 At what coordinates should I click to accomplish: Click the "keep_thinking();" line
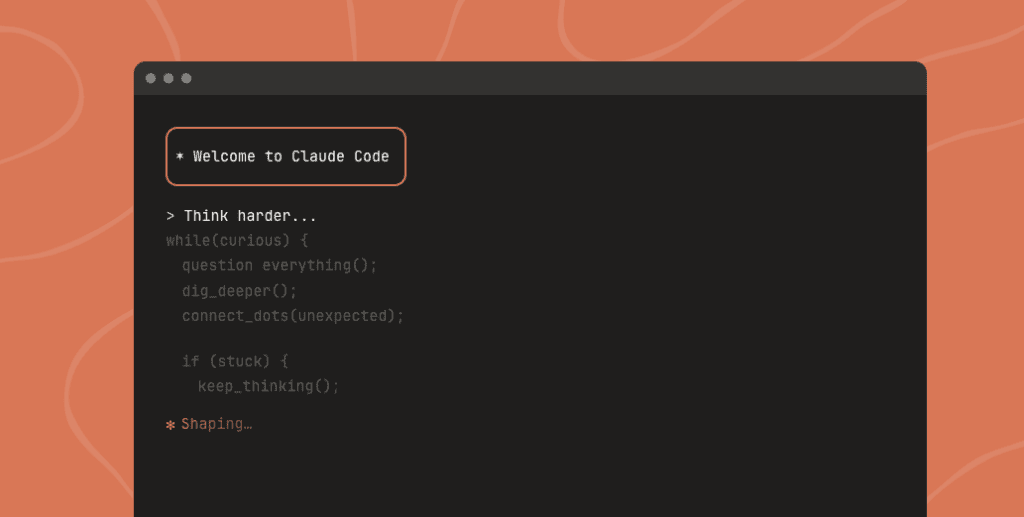tap(269, 386)
